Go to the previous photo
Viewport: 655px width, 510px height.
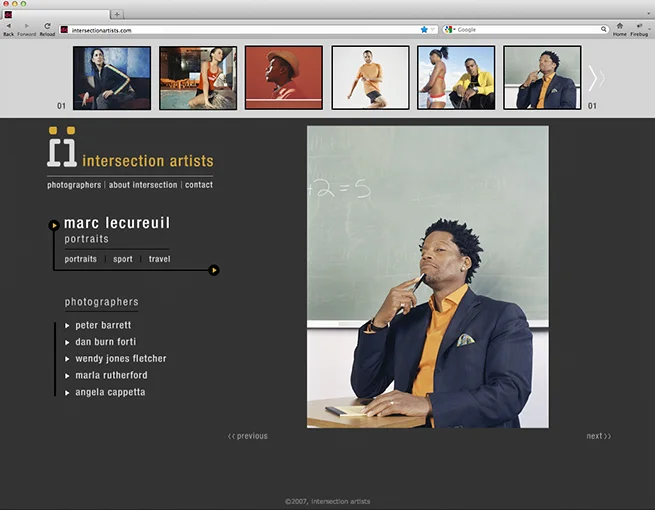(x=248, y=436)
